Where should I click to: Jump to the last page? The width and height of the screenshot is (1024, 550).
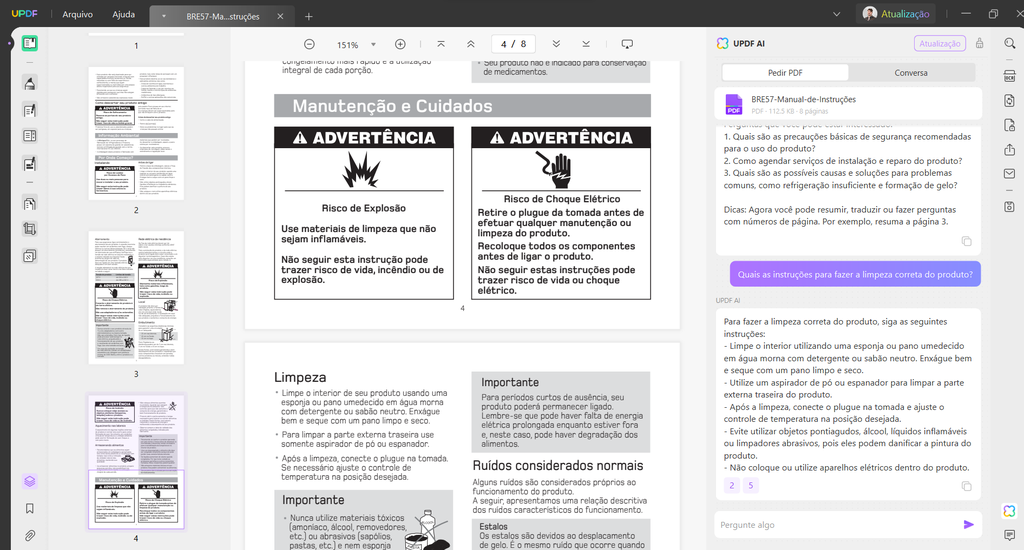click(x=586, y=44)
